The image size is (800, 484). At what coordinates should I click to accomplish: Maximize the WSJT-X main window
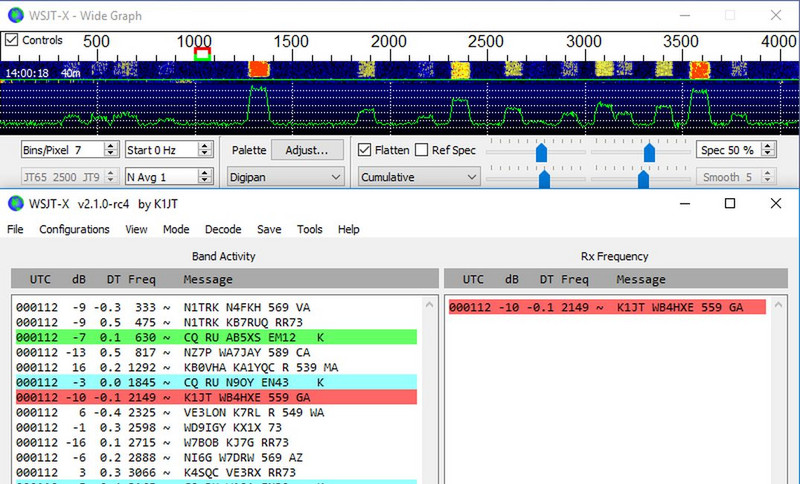click(730, 203)
